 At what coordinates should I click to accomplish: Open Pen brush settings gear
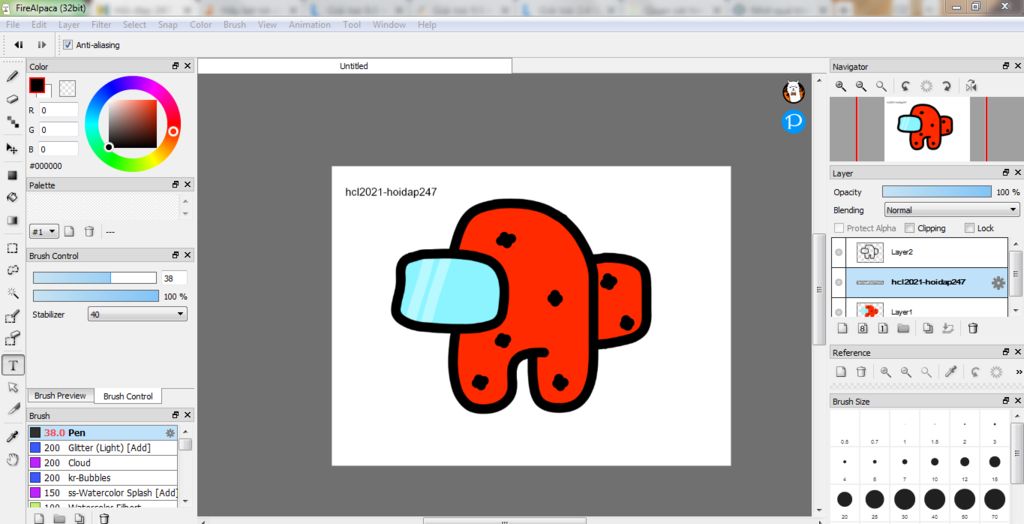pyautogui.click(x=170, y=433)
